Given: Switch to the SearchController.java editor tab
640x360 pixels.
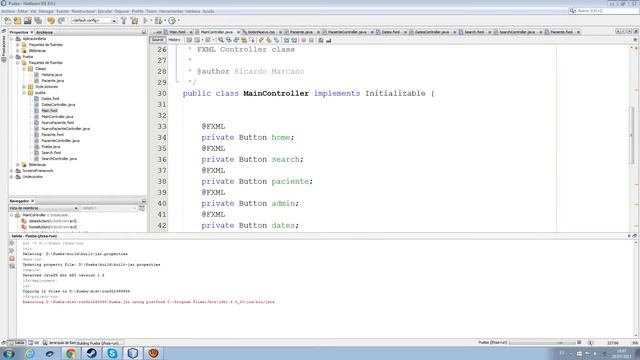Looking at the screenshot, I should pyautogui.click(x=517, y=32).
